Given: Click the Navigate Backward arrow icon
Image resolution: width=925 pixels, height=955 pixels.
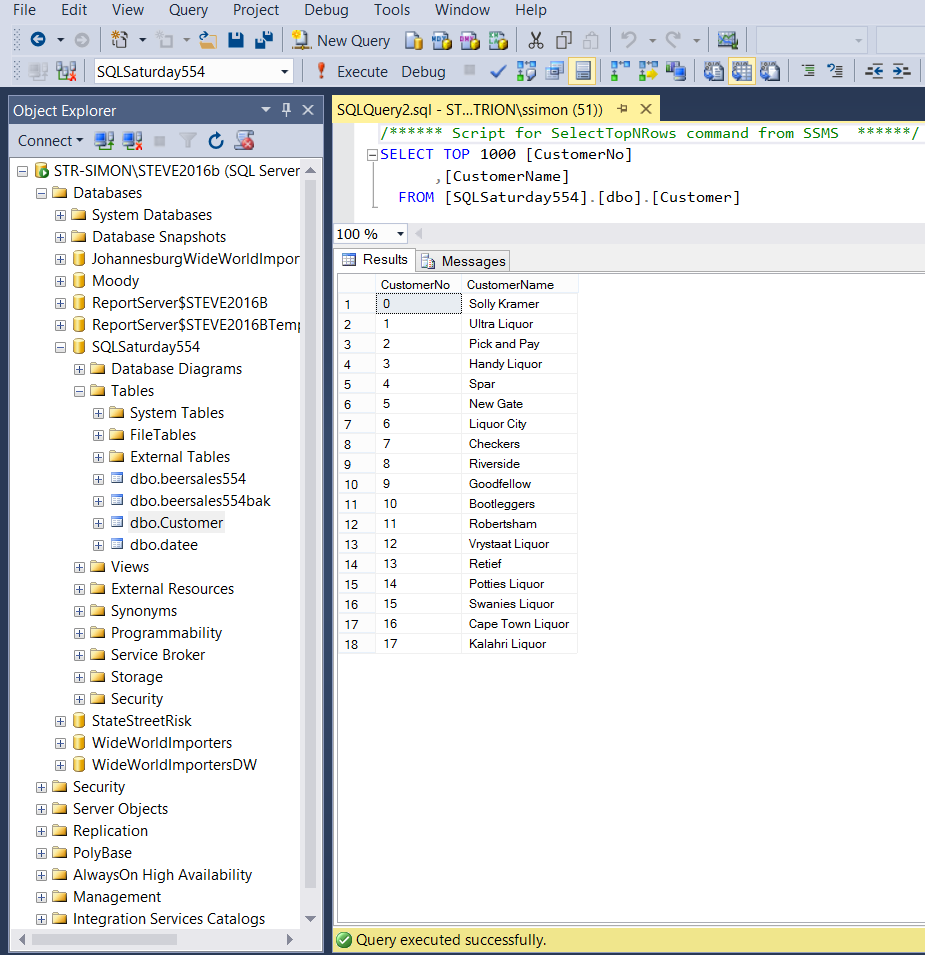Looking at the screenshot, I should 38,40.
